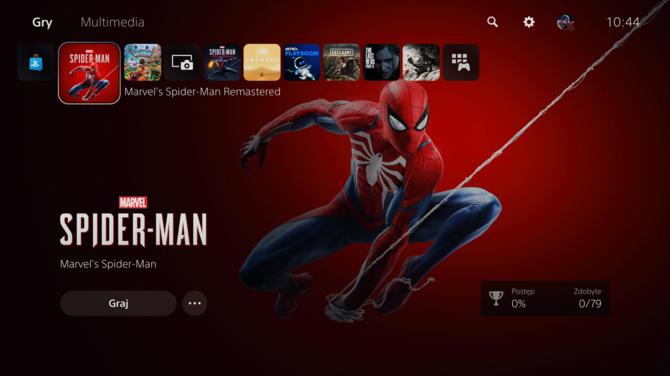Select the Days Gone game tile
Screen dimensions: 670x376
(x=341, y=62)
